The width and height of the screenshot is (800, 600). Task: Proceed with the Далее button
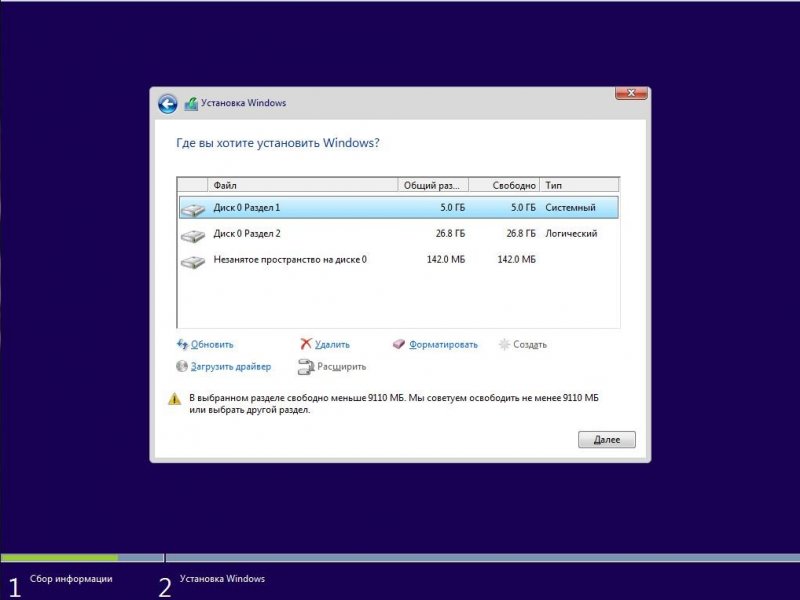[607, 439]
